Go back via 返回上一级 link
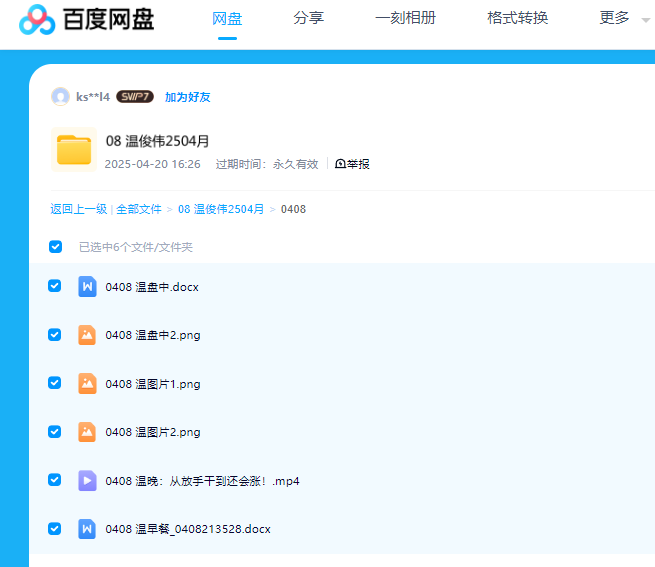 click(78, 209)
